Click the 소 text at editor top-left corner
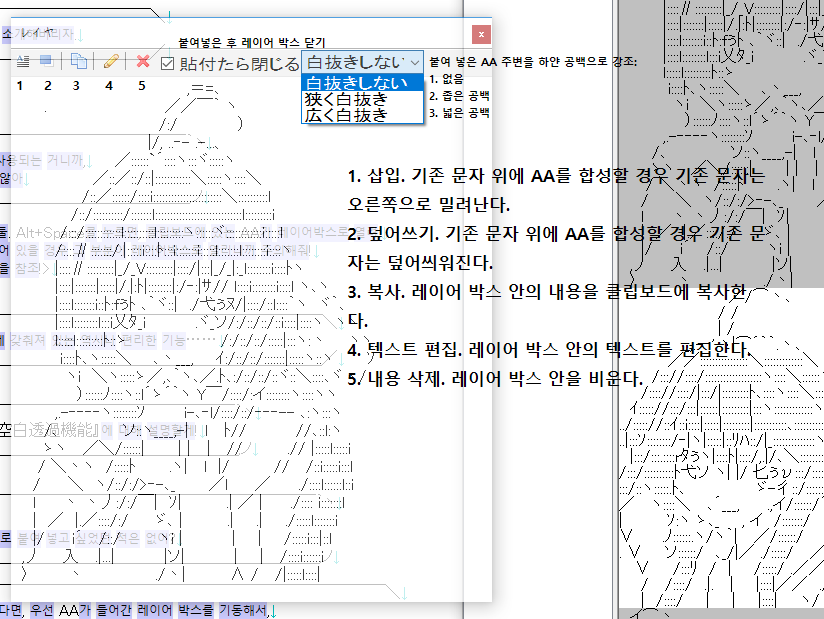This screenshot has width=824, height=619. 7,34
